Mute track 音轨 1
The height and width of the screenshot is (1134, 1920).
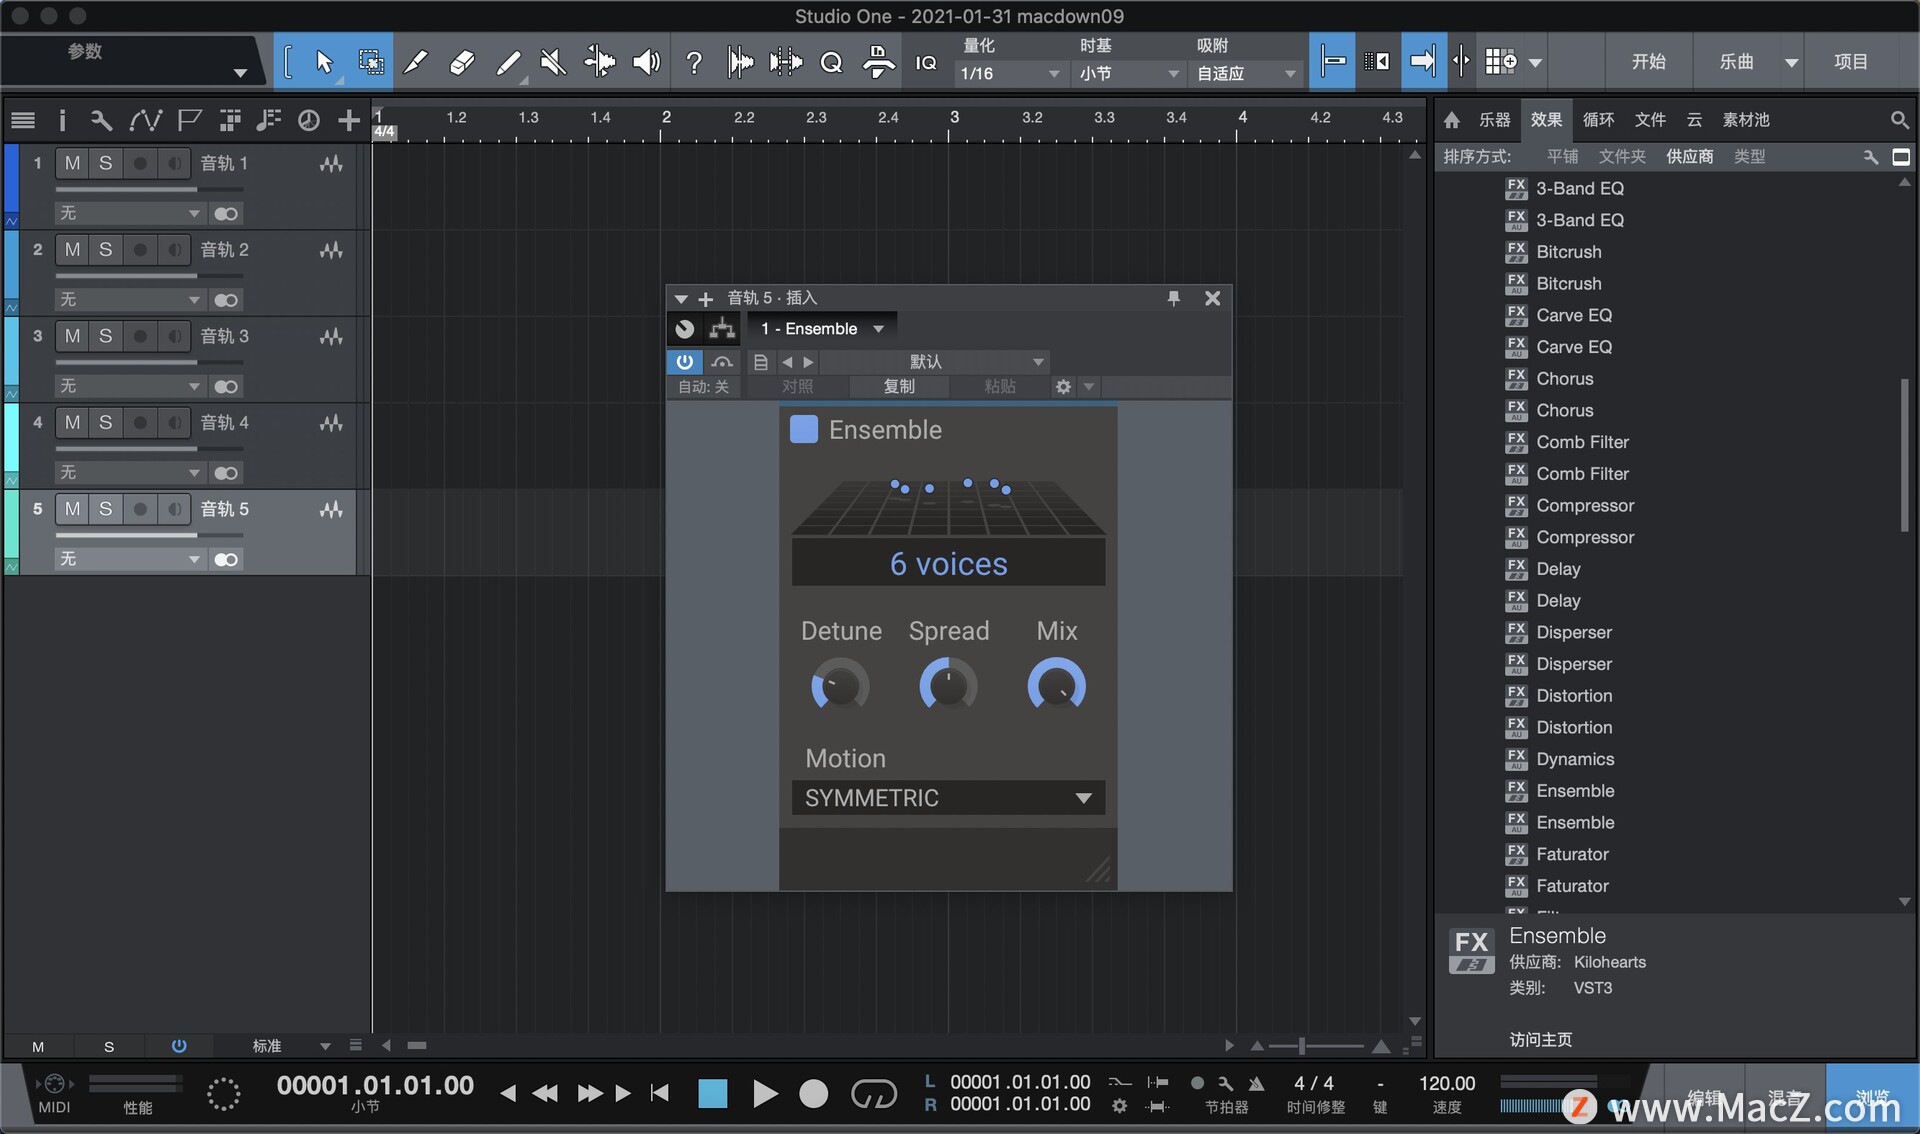72,163
